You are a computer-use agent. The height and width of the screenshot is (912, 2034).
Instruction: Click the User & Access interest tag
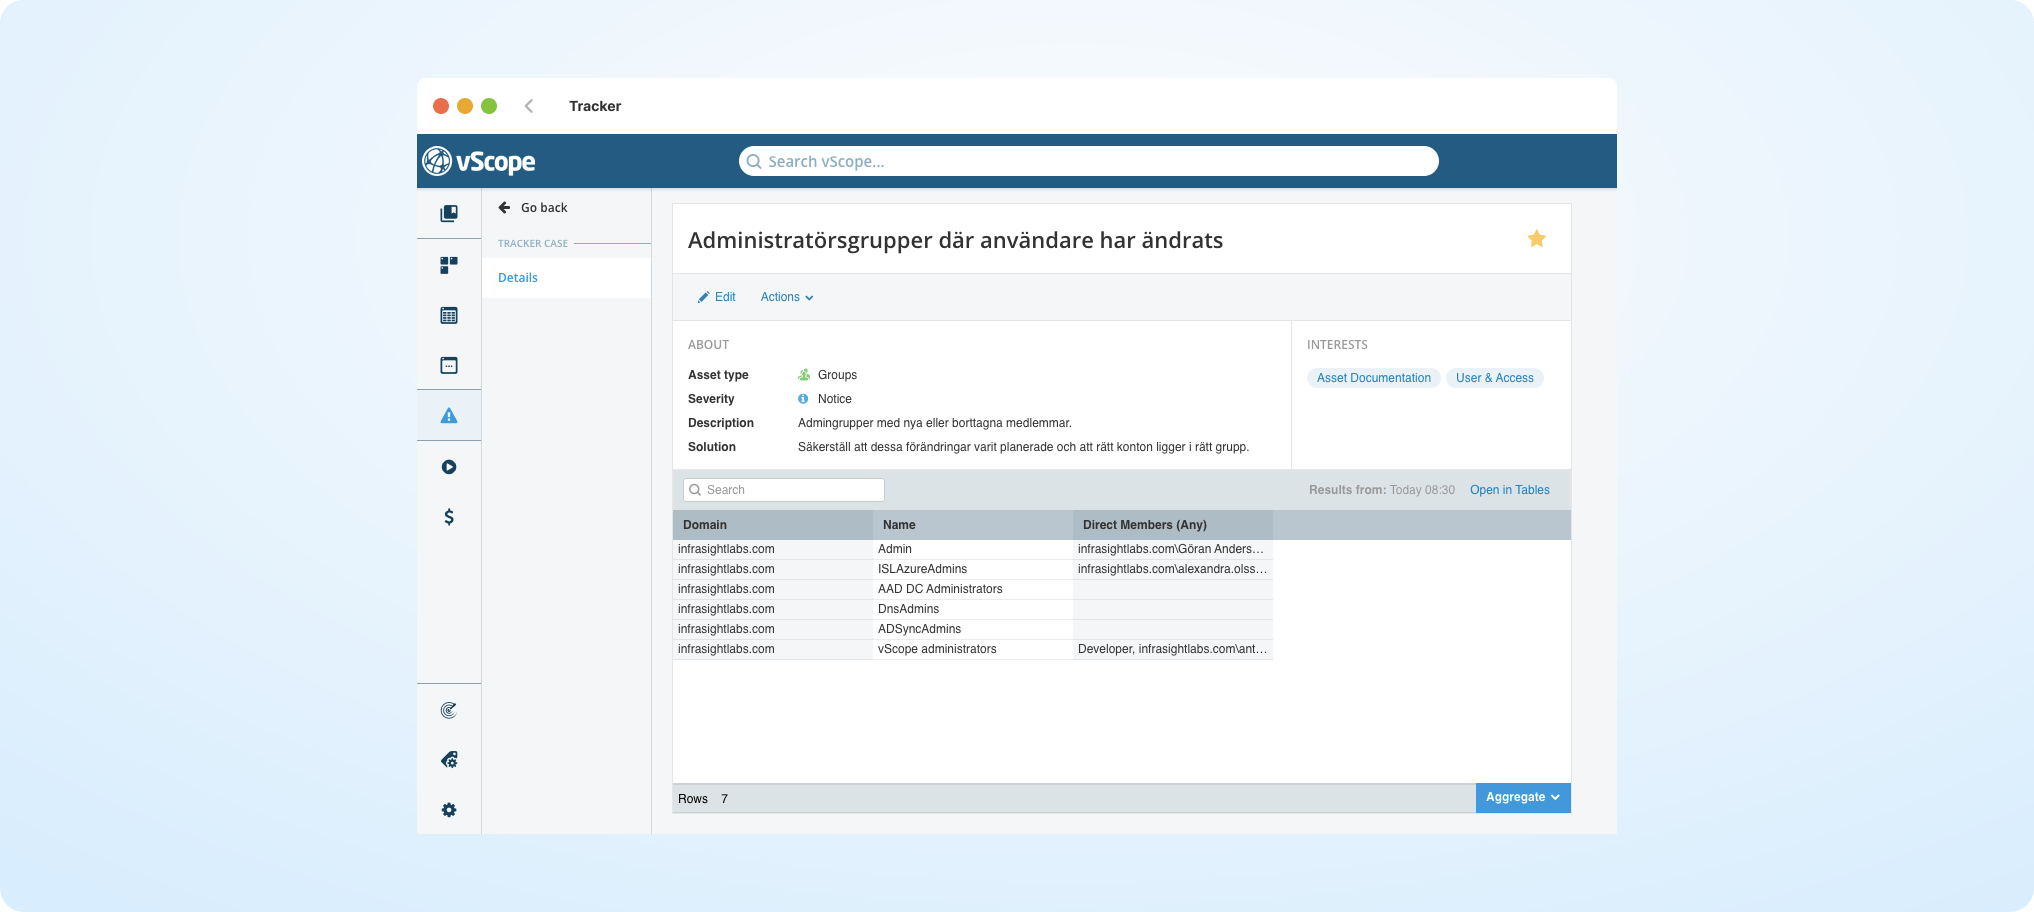pos(1495,378)
